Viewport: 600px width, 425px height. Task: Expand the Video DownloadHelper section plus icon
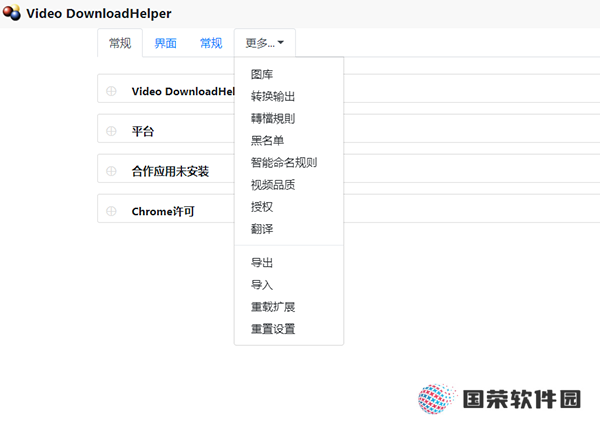pyautogui.click(x=111, y=91)
